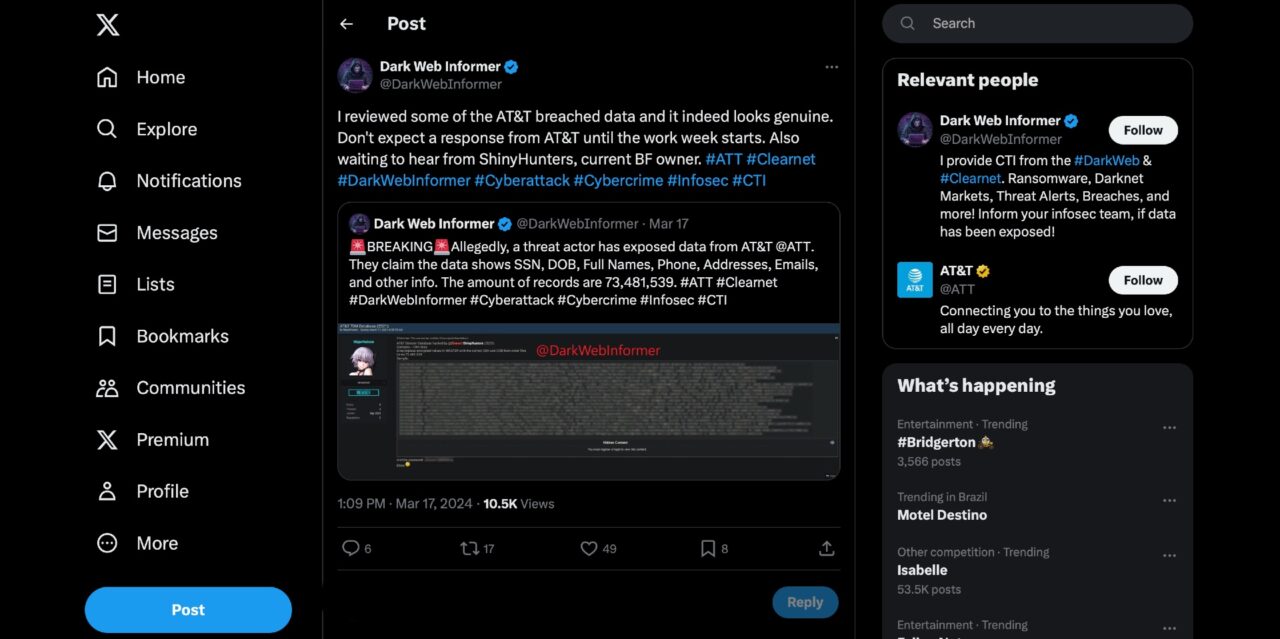Image resolution: width=1280 pixels, height=639 pixels.
Task: Repost using the retweet icon
Action: tap(469, 548)
